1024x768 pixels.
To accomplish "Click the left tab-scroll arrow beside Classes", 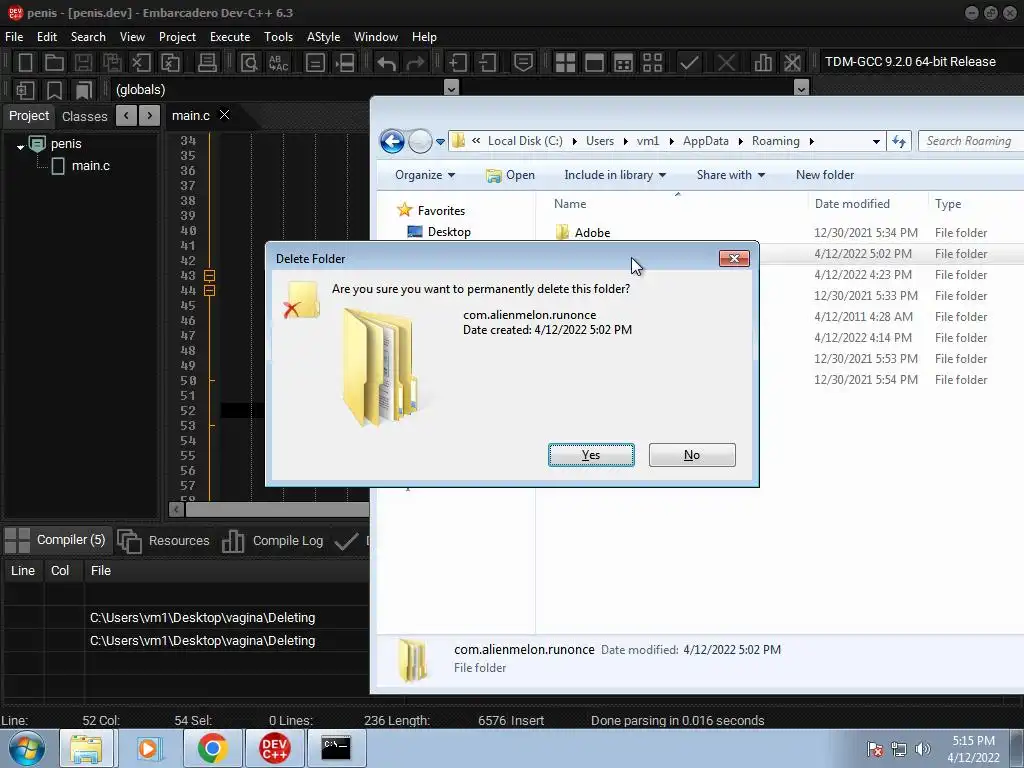I will click(x=126, y=116).
